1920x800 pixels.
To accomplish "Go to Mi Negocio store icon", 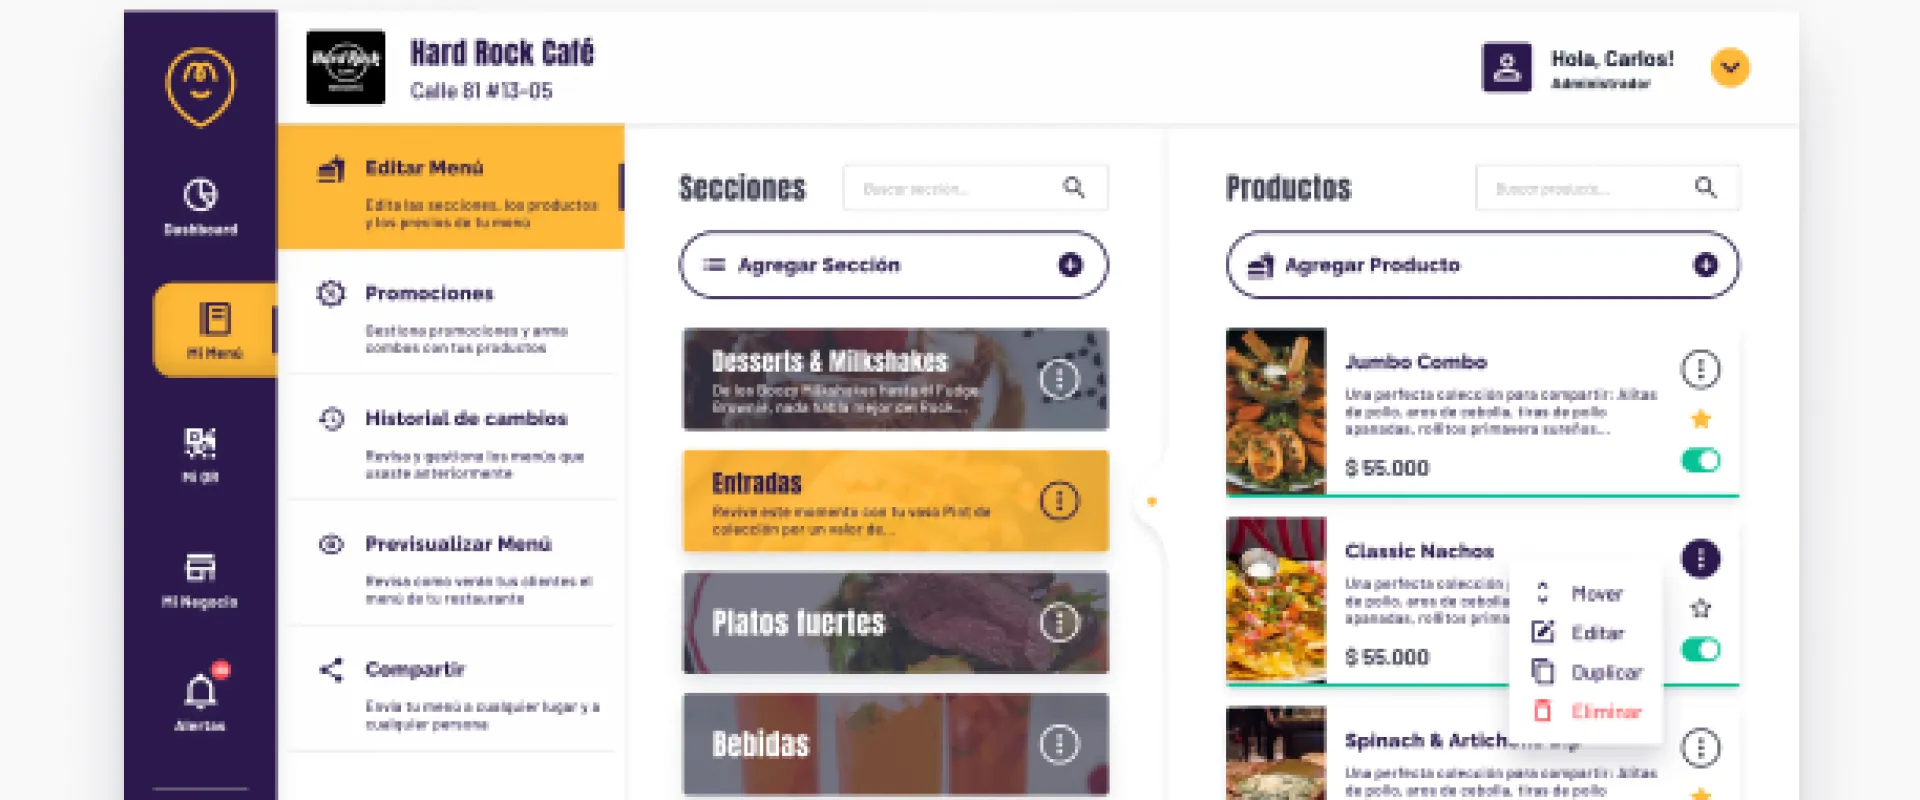I will point(200,578).
